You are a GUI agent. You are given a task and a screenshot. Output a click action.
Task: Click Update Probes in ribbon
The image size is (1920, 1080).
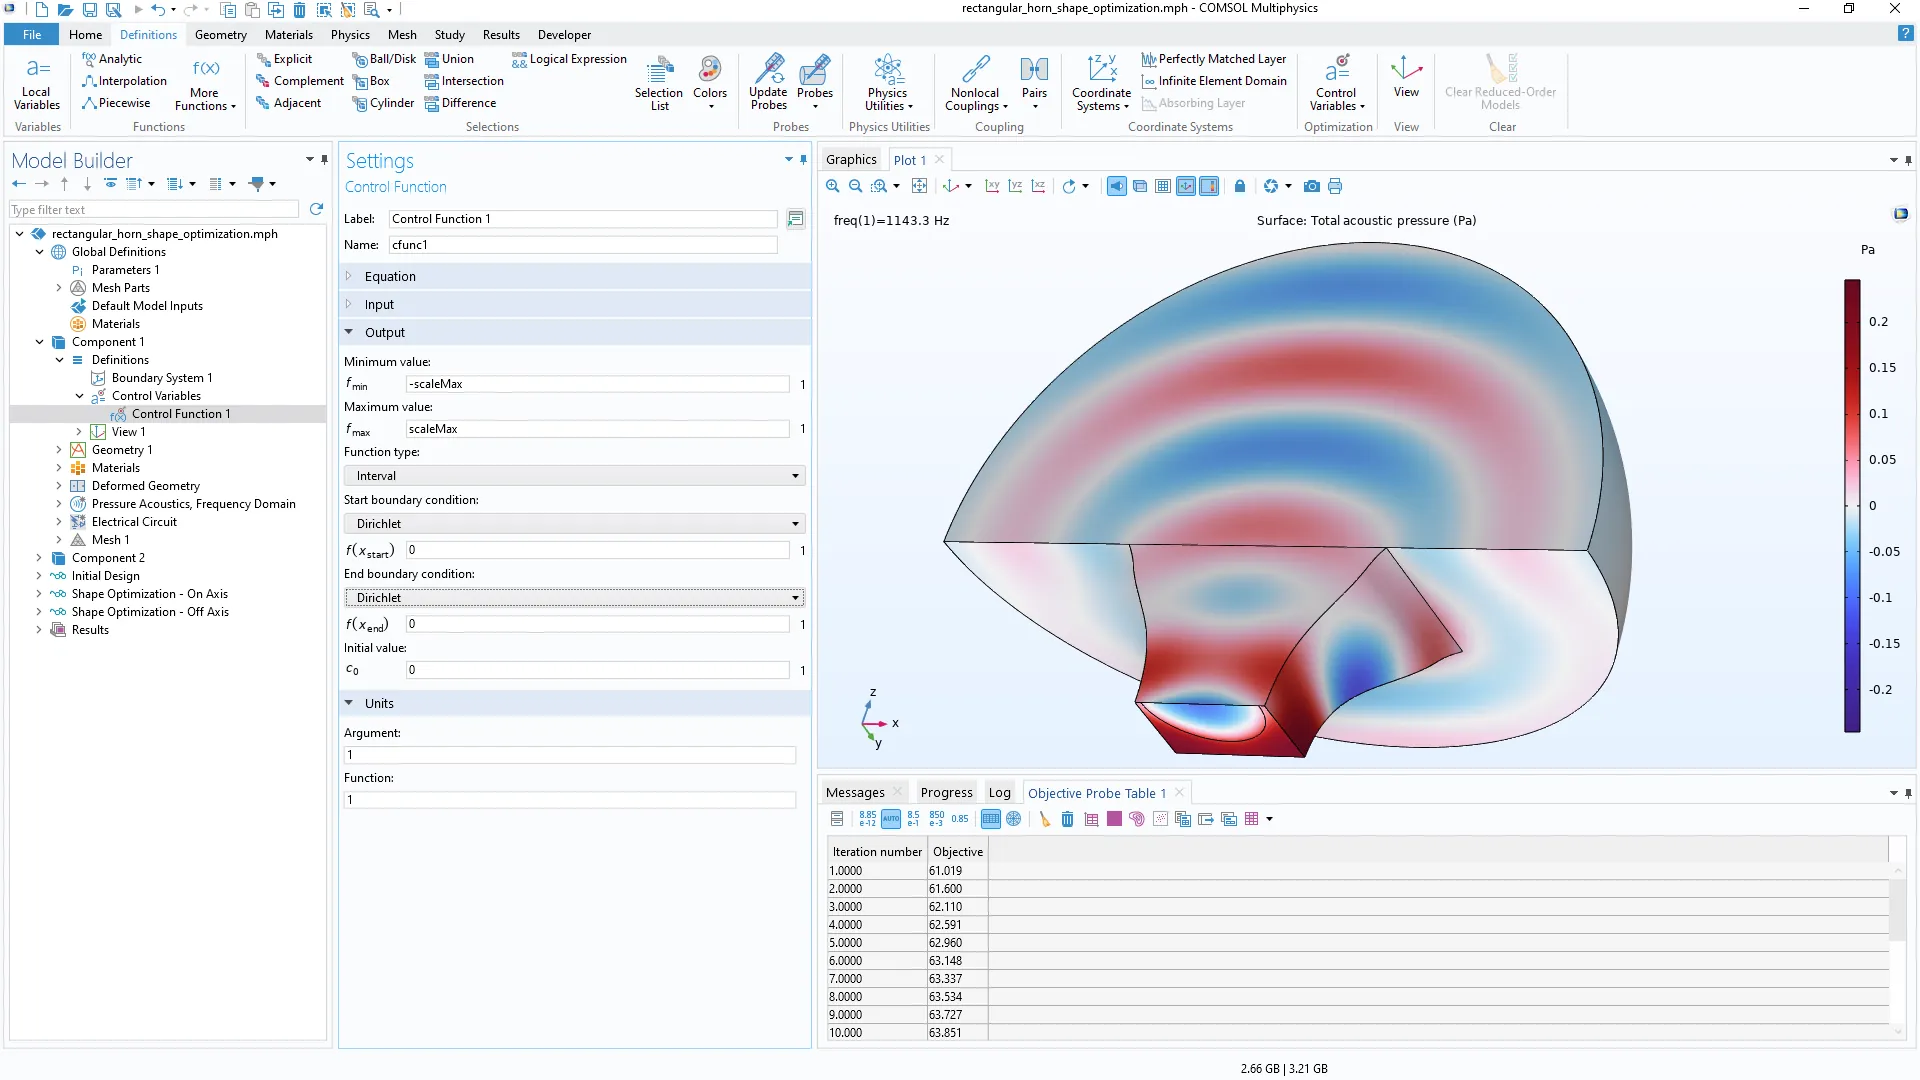(x=768, y=82)
